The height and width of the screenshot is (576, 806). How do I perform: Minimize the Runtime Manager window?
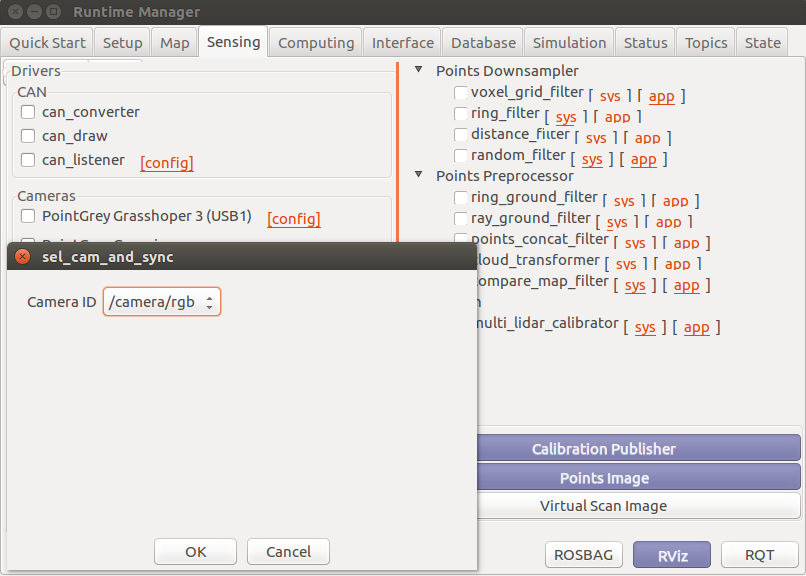(34, 11)
